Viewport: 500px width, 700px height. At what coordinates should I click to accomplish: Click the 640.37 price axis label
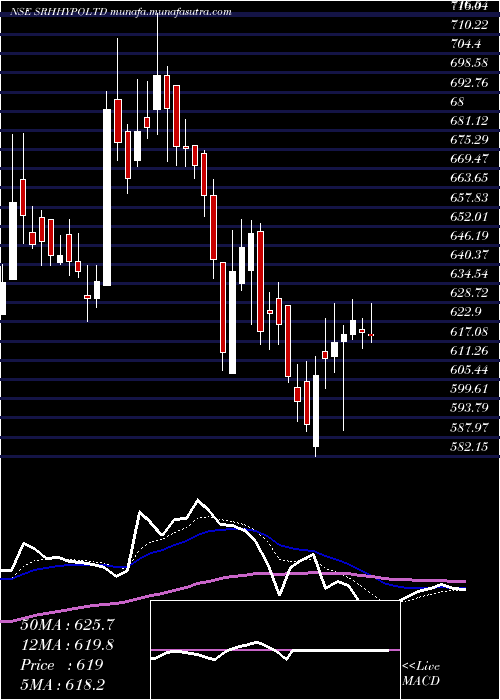(469, 255)
